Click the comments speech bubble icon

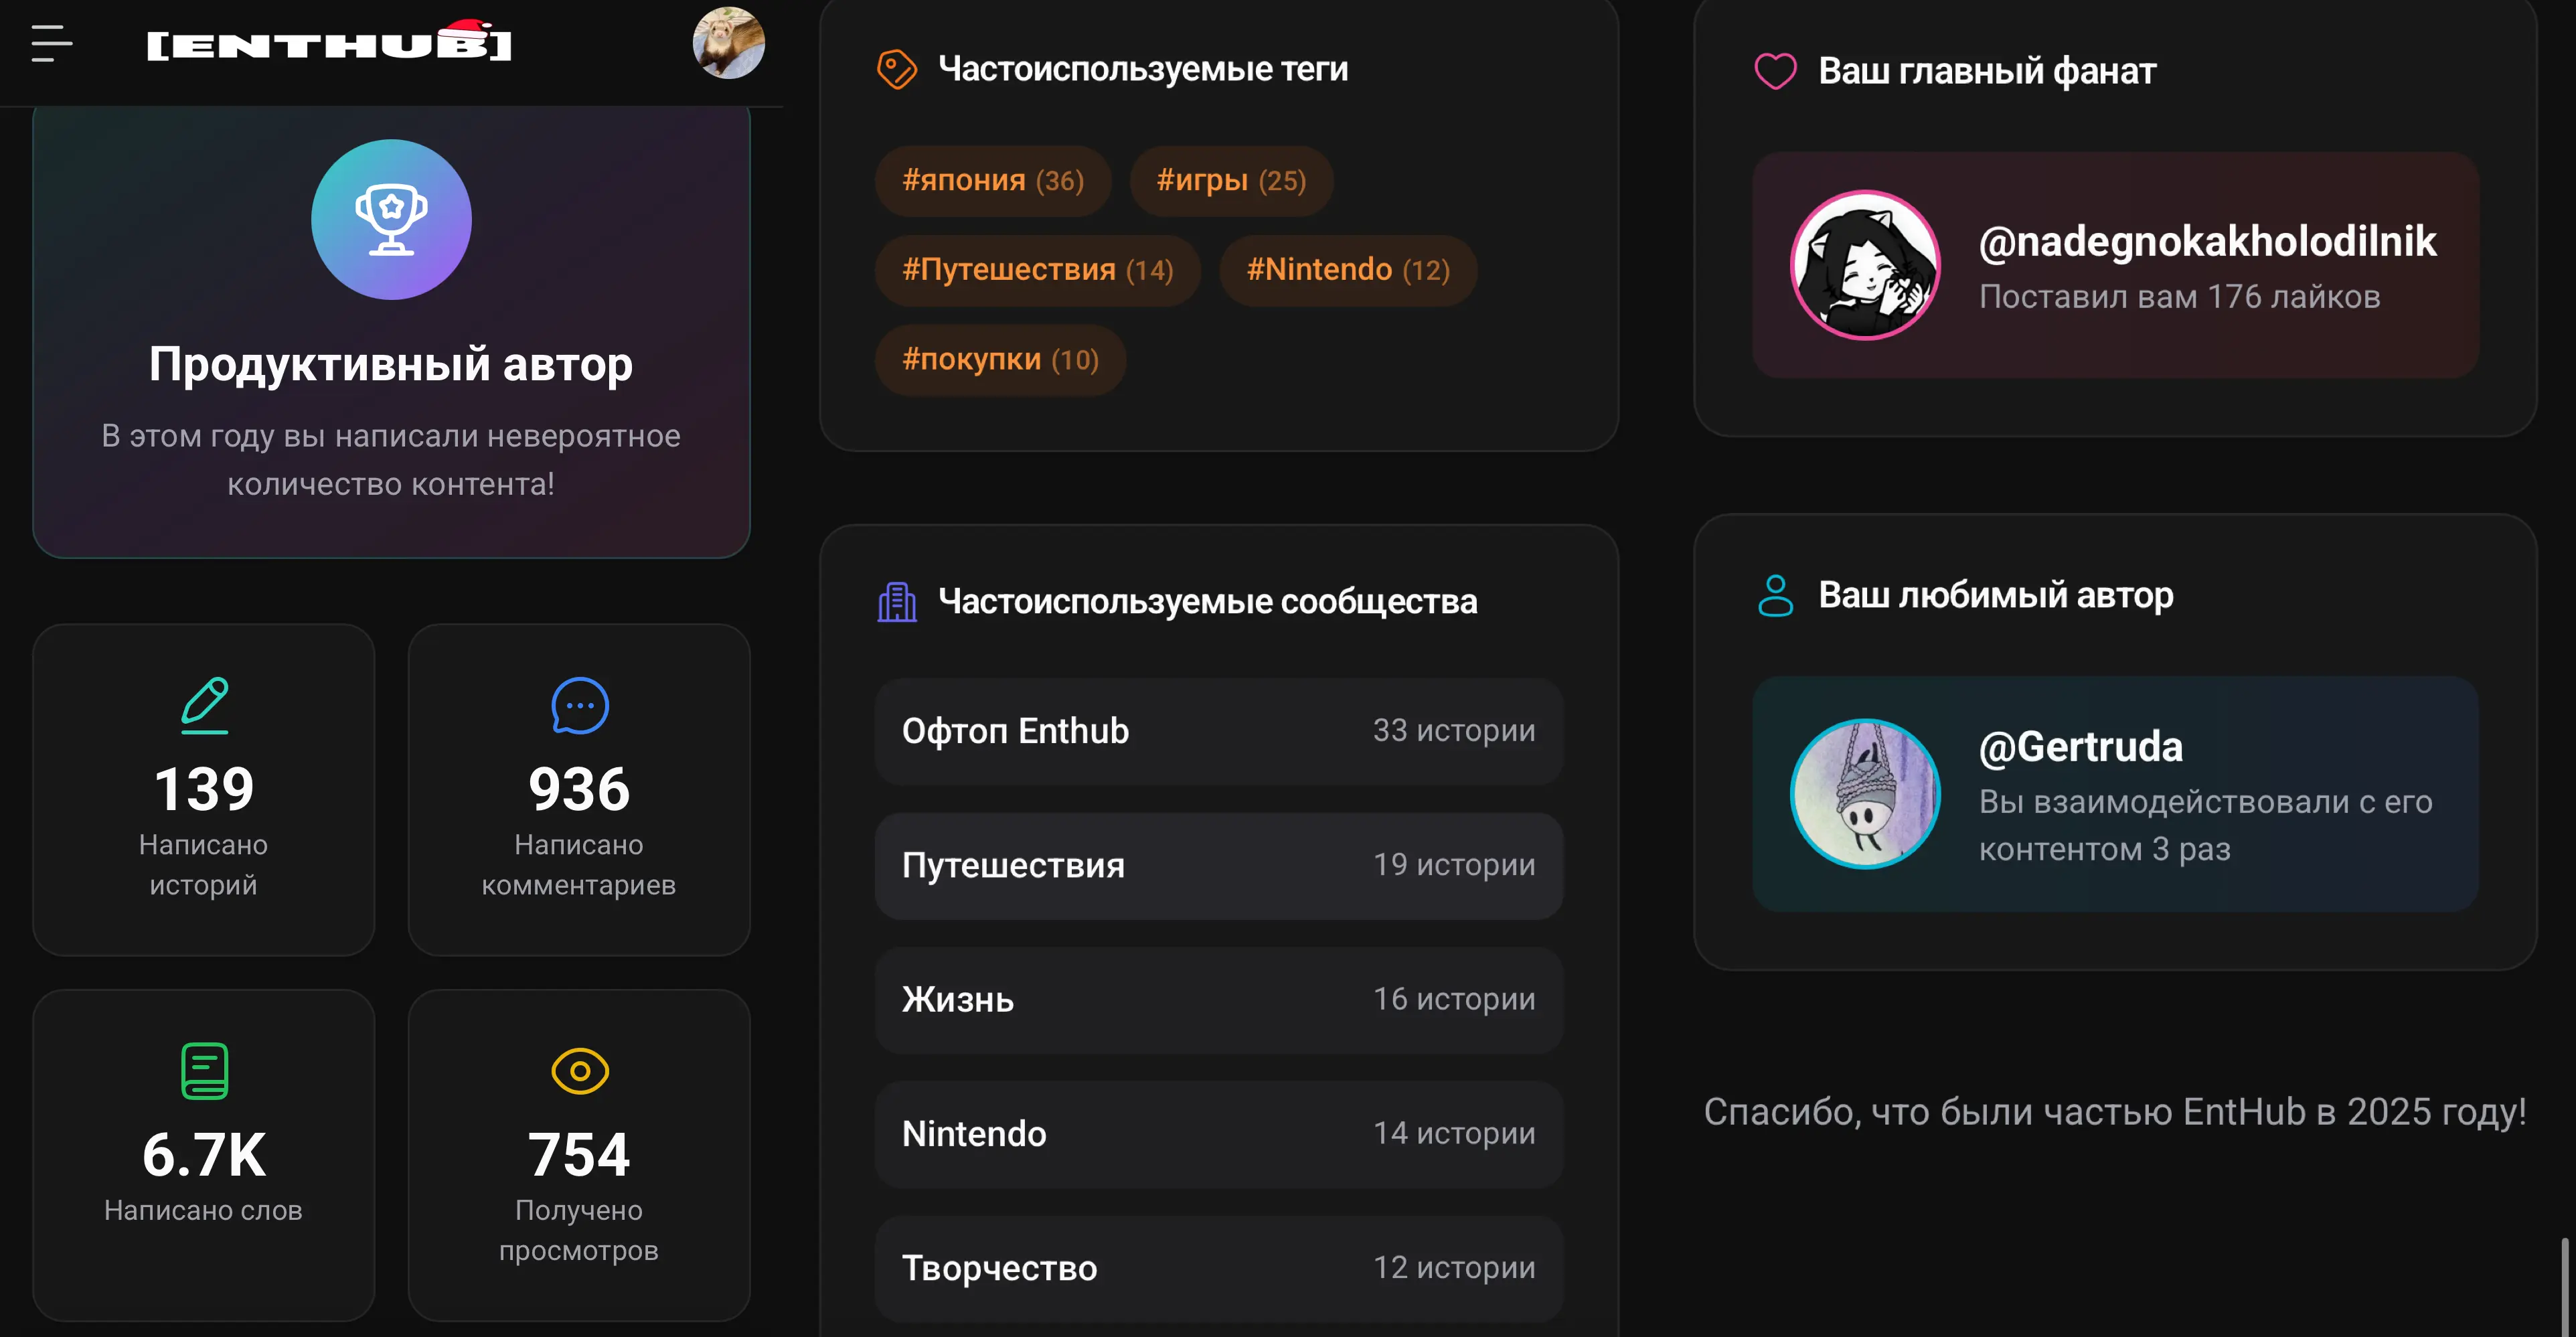[x=579, y=705]
